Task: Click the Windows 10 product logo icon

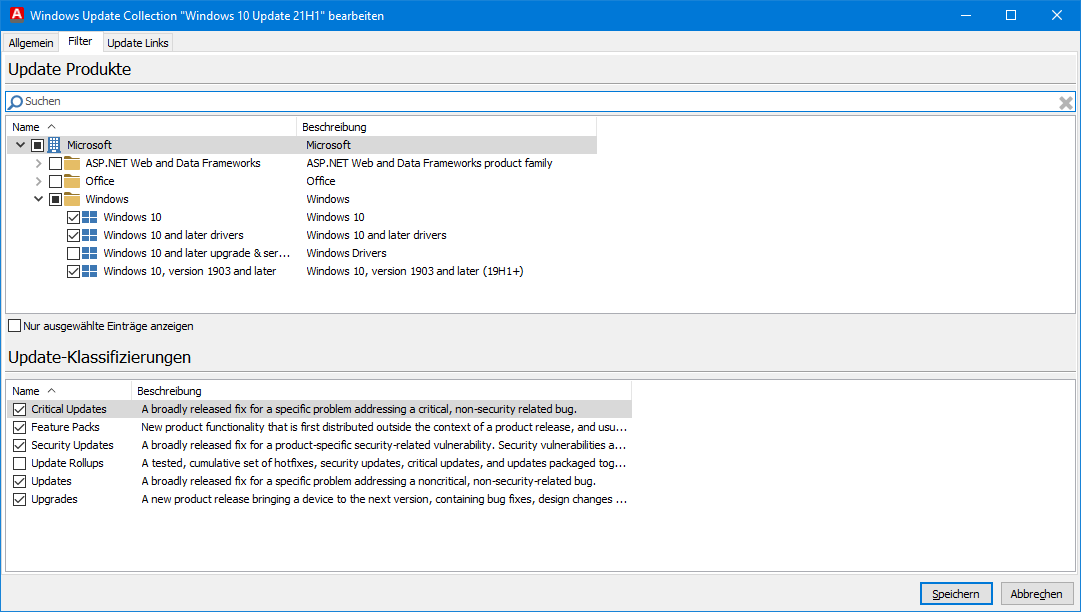Action: 90,217
